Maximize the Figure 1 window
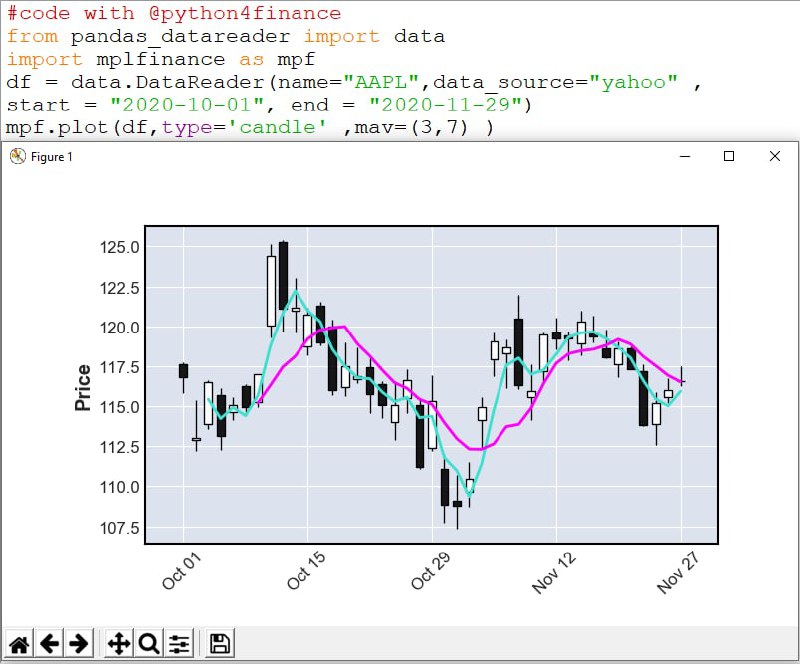The width and height of the screenshot is (800, 664). (729, 156)
